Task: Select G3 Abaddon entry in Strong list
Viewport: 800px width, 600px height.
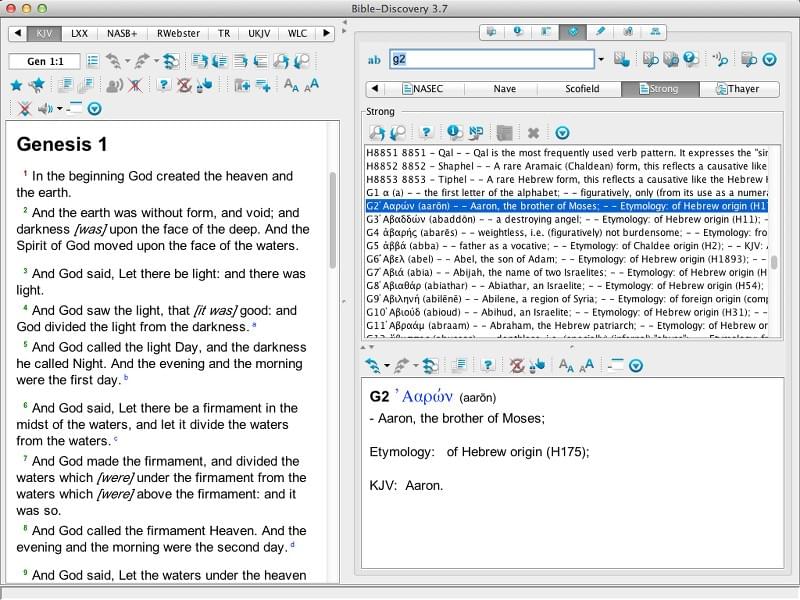Action: pos(566,219)
